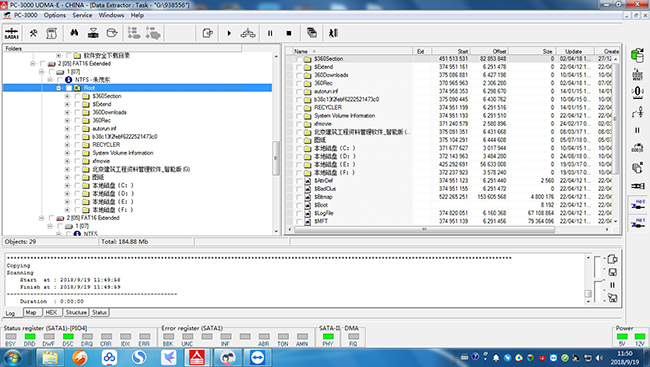Image resolution: width=650 pixels, height=367 pixels.
Task: Tick the checkbox for the Root folder
Action: pos(69,88)
